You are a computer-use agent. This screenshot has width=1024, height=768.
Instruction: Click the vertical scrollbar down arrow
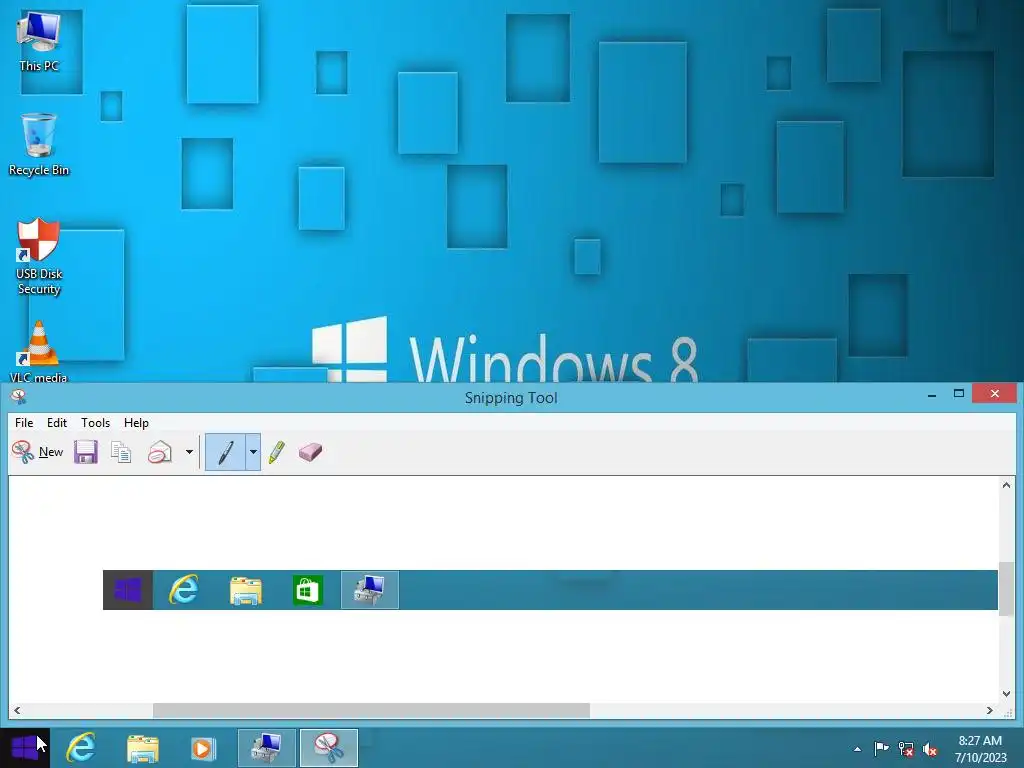[x=1006, y=694]
